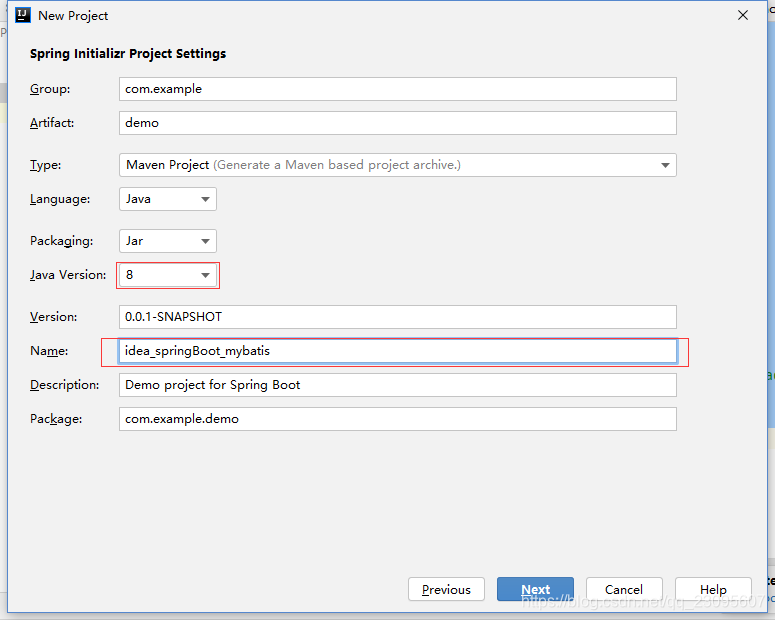Click the Description input field
Screen dimensions: 775x620
click(397, 385)
